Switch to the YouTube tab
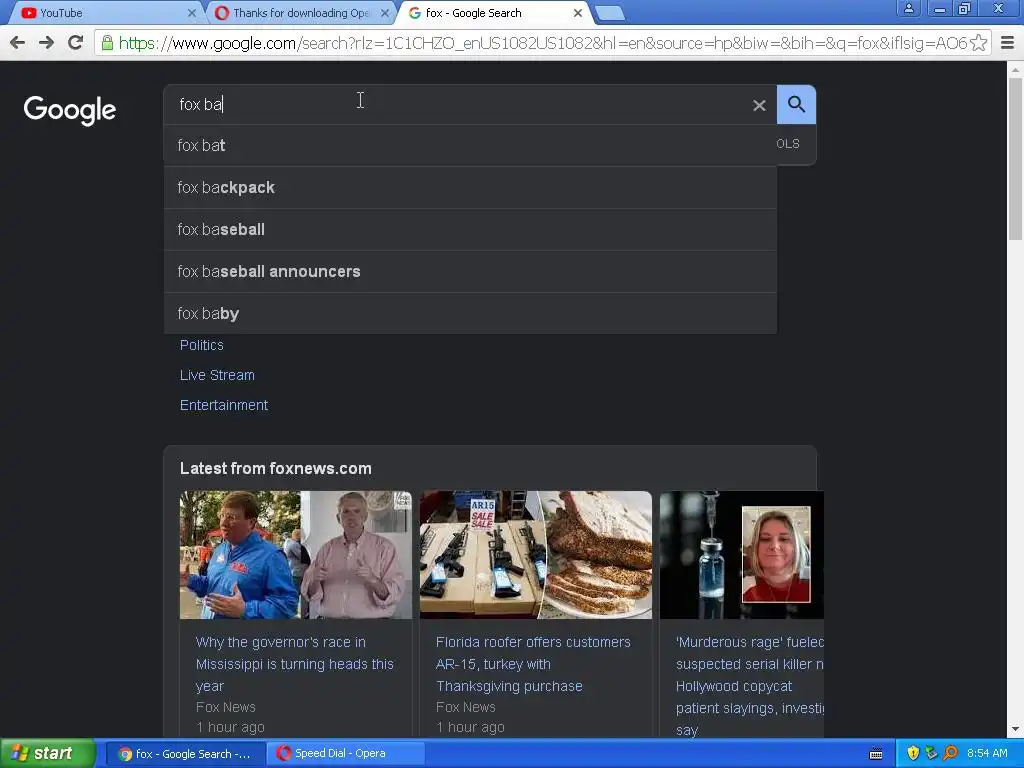1024x768 pixels. coord(104,13)
